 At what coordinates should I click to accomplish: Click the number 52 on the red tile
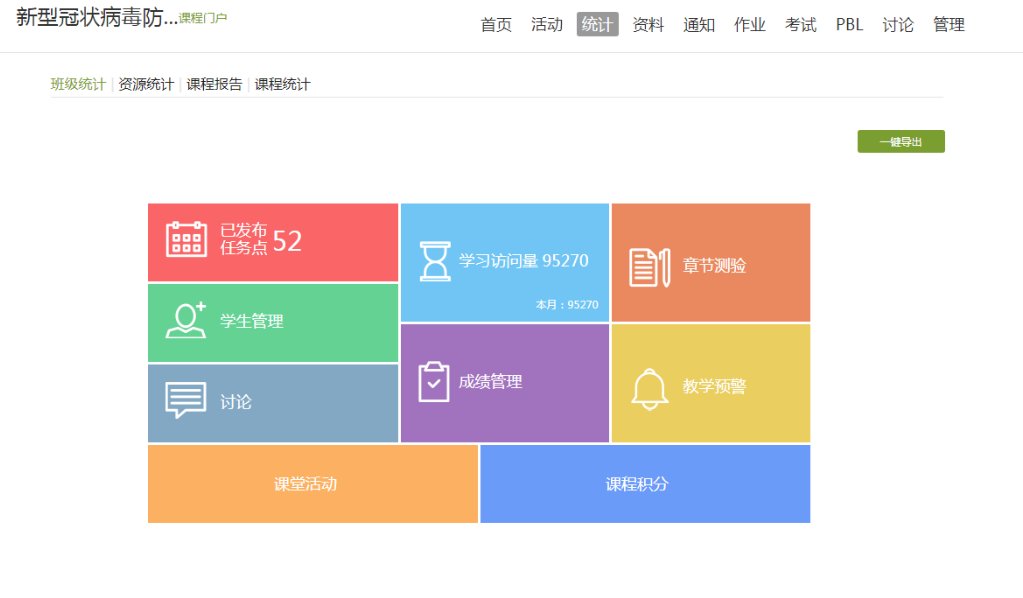(x=287, y=241)
